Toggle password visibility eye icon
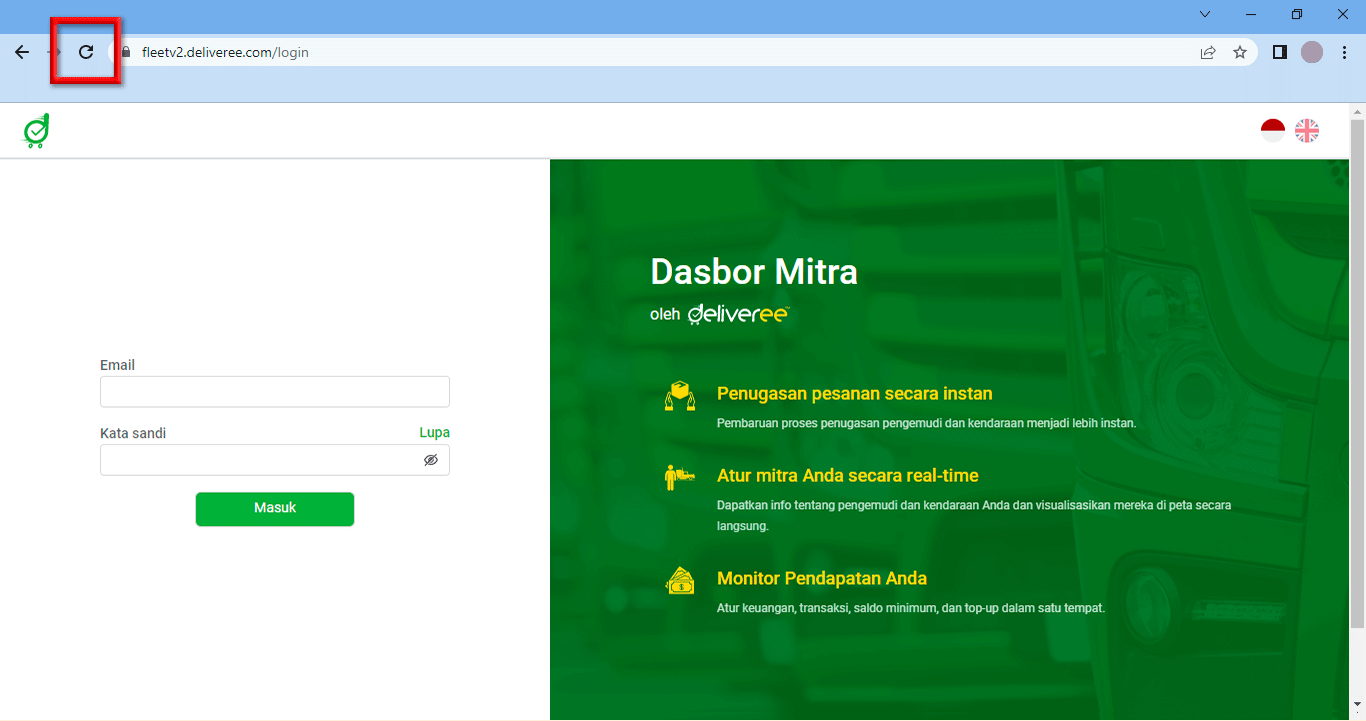The image size is (1366, 721). click(x=431, y=460)
